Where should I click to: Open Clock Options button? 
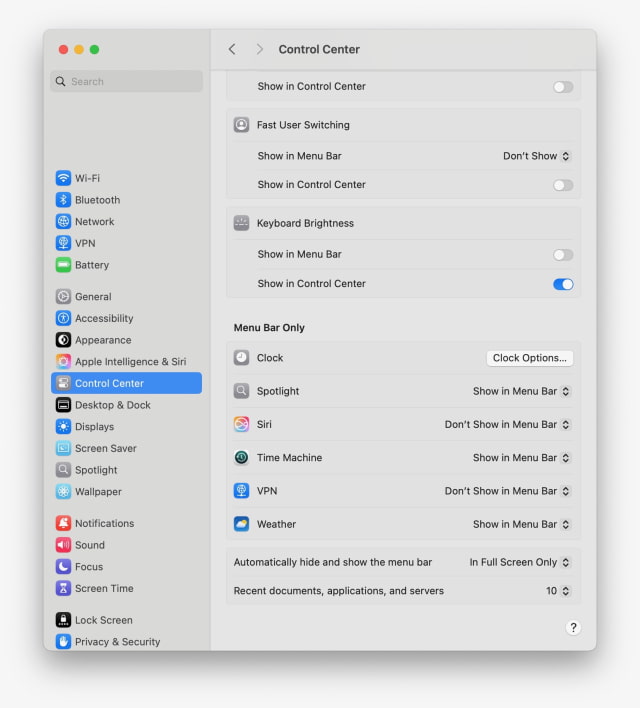(x=529, y=358)
